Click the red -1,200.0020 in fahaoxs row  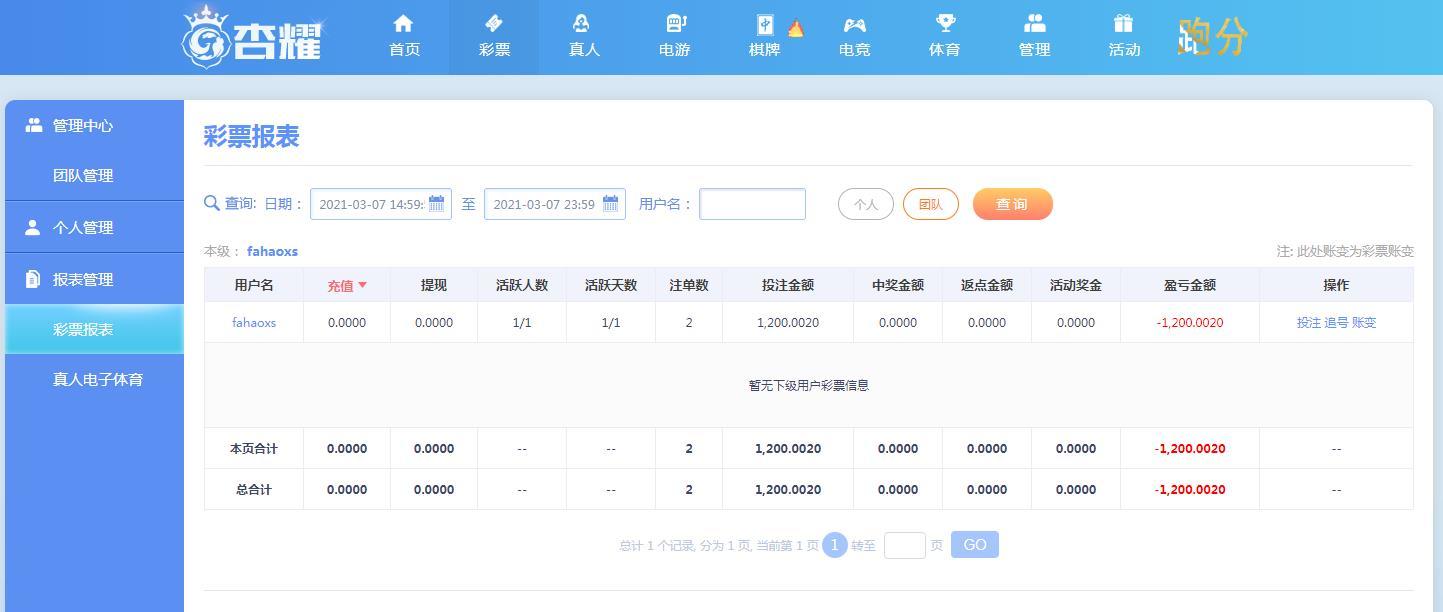(x=1190, y=322)
